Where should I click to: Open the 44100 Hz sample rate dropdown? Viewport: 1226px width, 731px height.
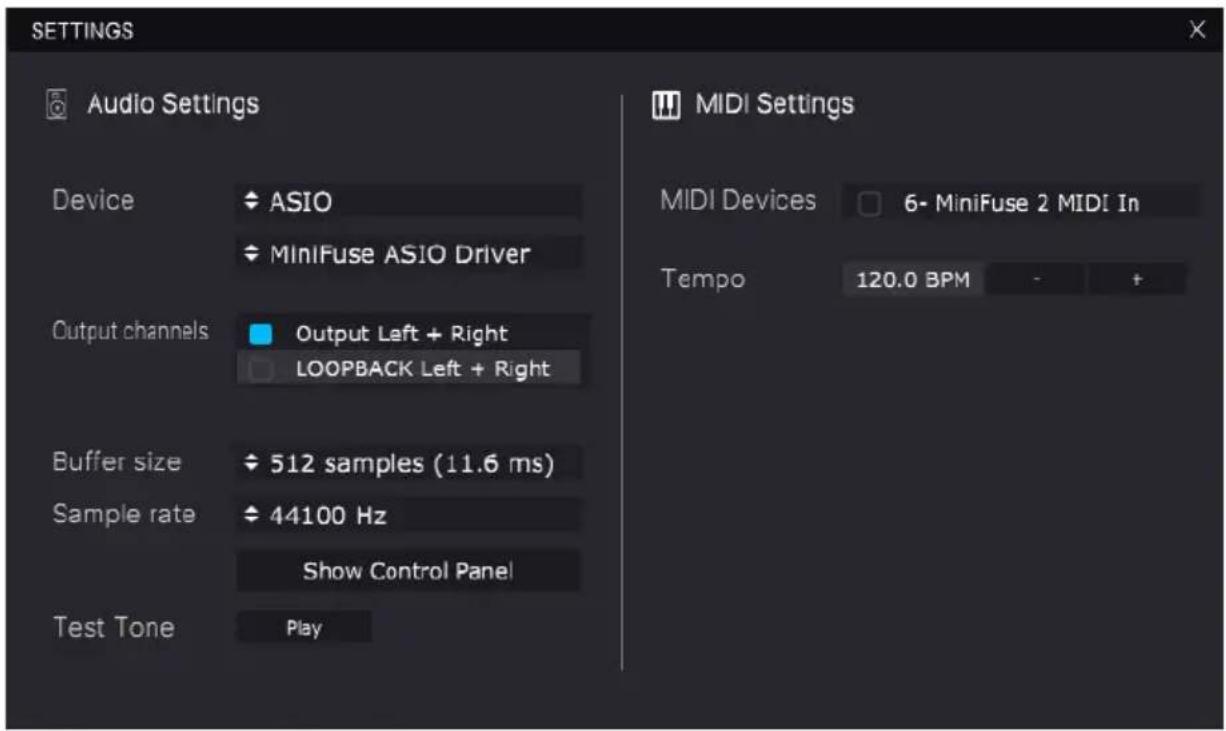408,516
